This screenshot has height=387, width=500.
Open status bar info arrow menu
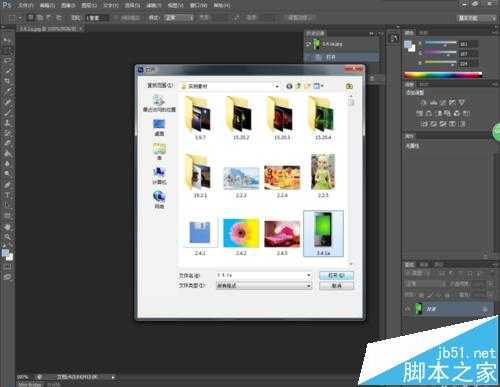click(113, 377)
